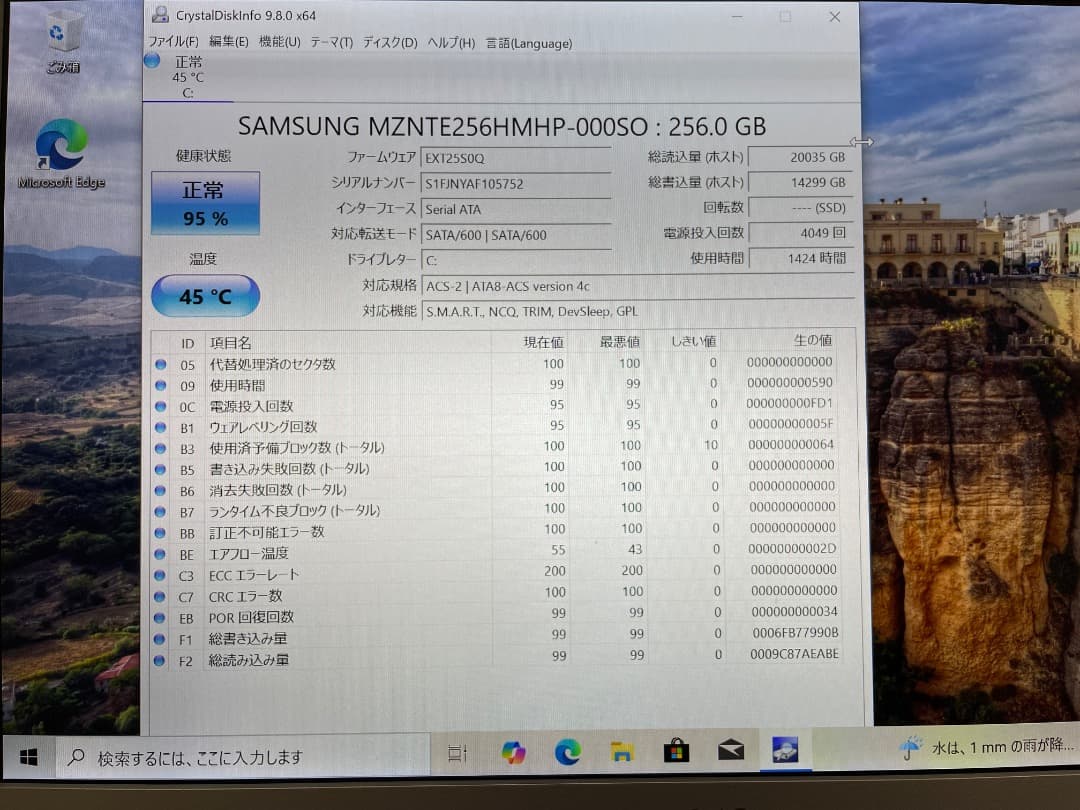
Task: Click the yellow 45 °C temperature indicator
Action: pos(204,295)
